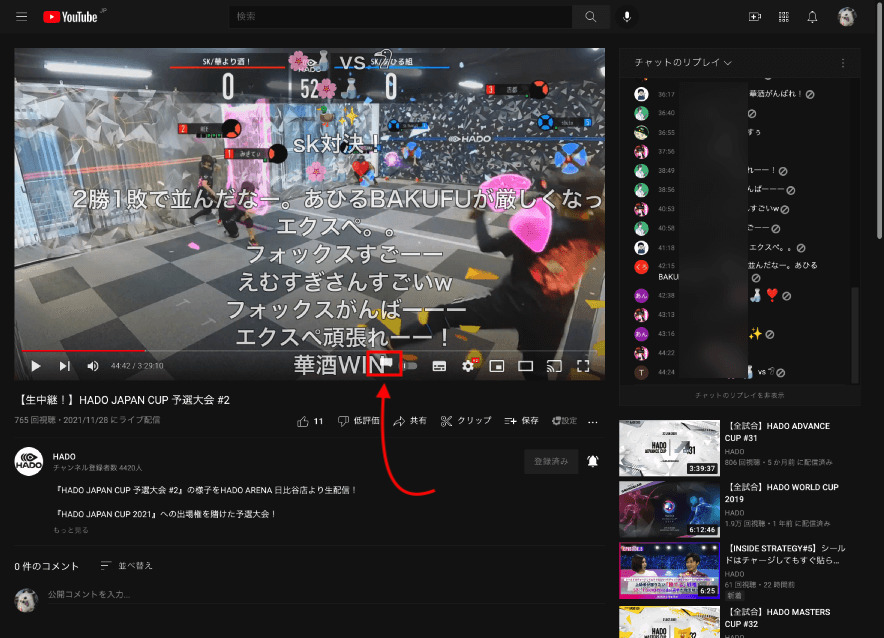Open the チャットのリプレイ dropdown

click(683, 63)
